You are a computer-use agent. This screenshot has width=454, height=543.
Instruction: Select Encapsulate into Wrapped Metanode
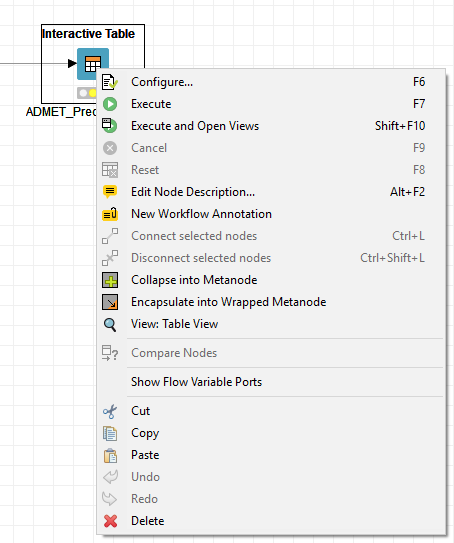(x=271, y=302)
